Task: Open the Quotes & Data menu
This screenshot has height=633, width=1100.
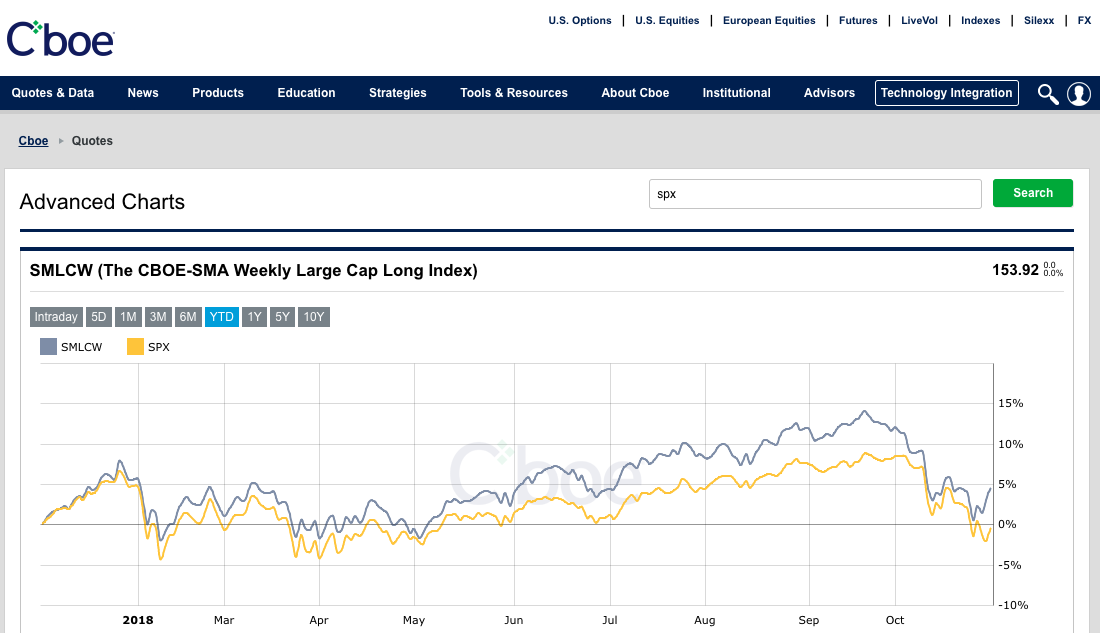Action: (53, 93)
